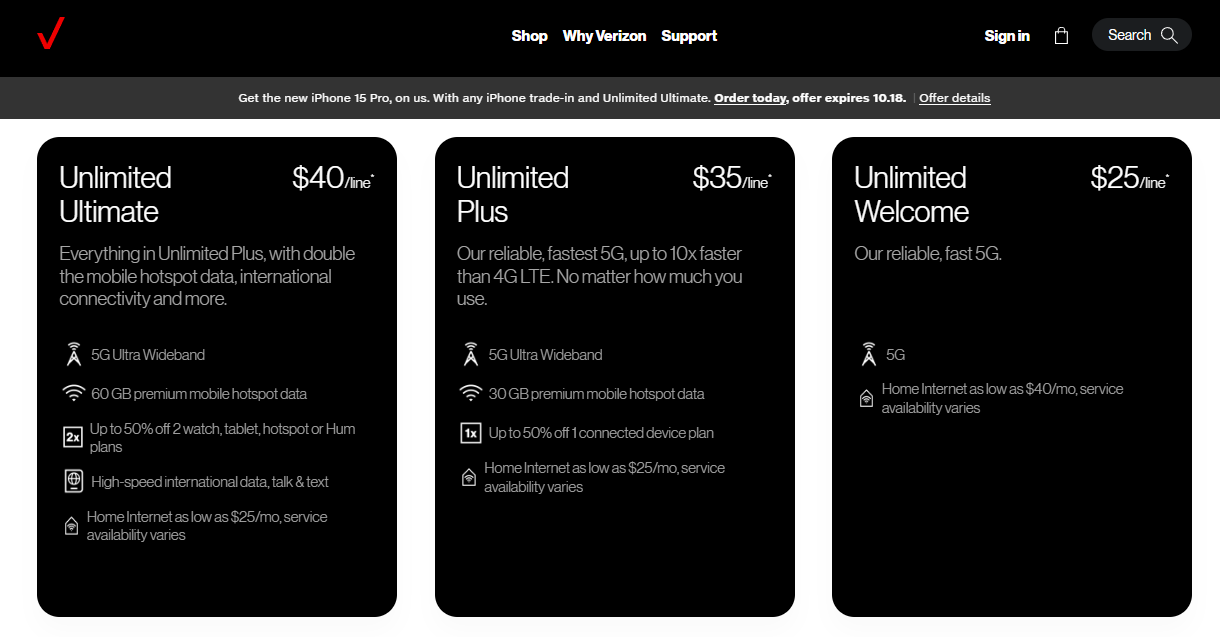Click the 2x connected device icon
The width and height of the screenshot is (1220, 637).
click(x=73, y=437)
